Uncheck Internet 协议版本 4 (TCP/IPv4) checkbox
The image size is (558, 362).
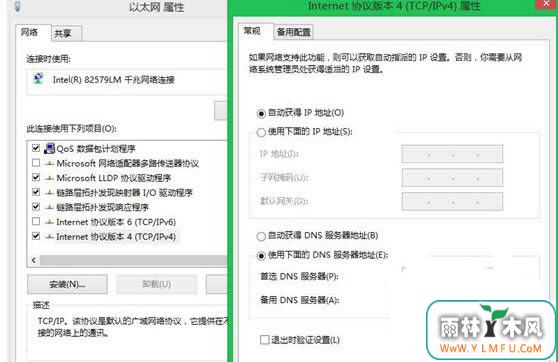pos(36,236)
